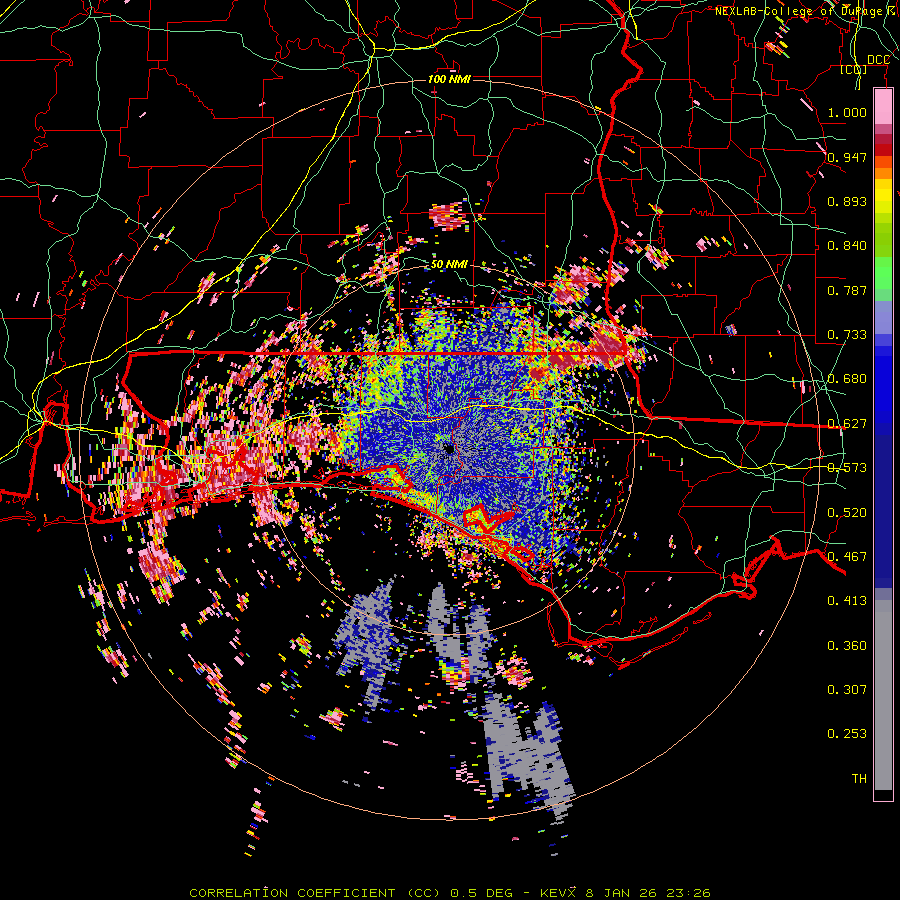
Task: Click the 0.413 legend value
Action: [x=847, y=601]
